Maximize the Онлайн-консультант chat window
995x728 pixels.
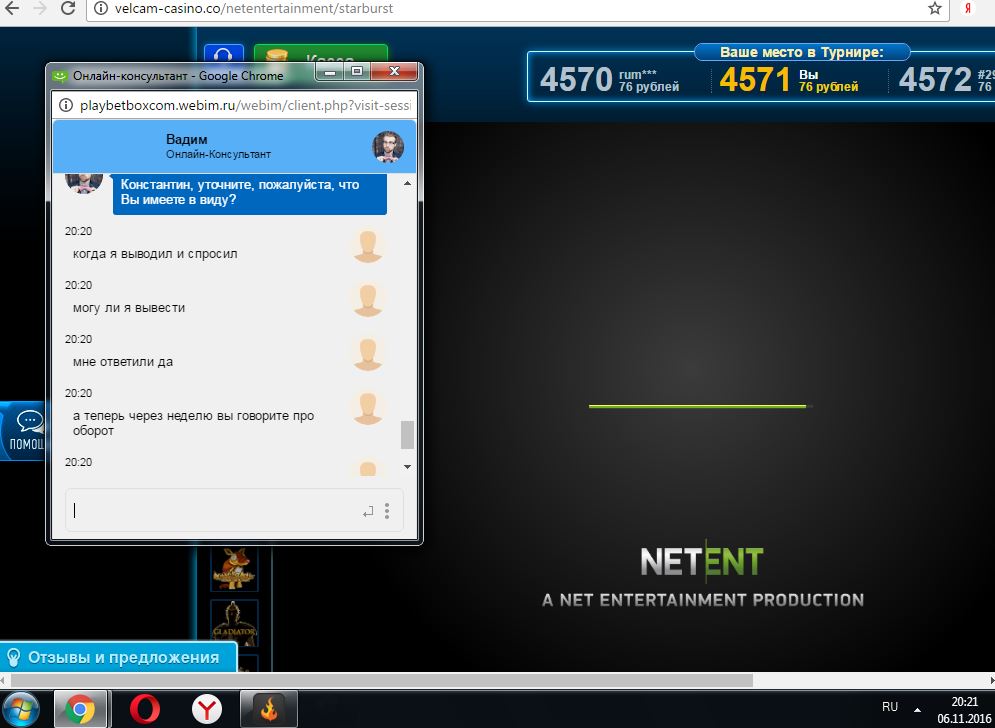coord(357,72)
